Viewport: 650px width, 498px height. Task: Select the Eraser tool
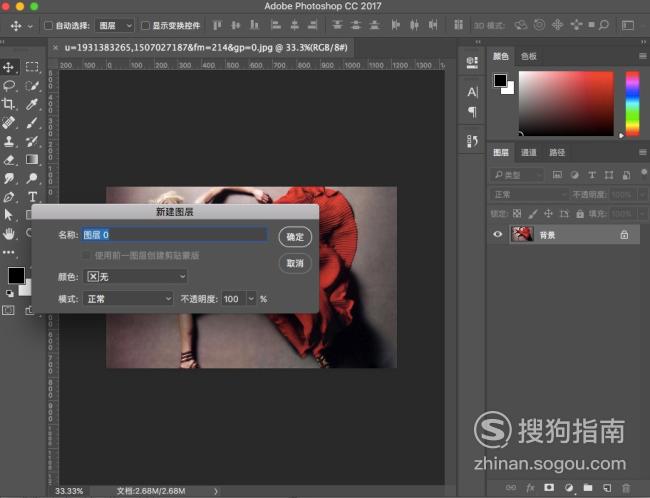coord(9,160)
